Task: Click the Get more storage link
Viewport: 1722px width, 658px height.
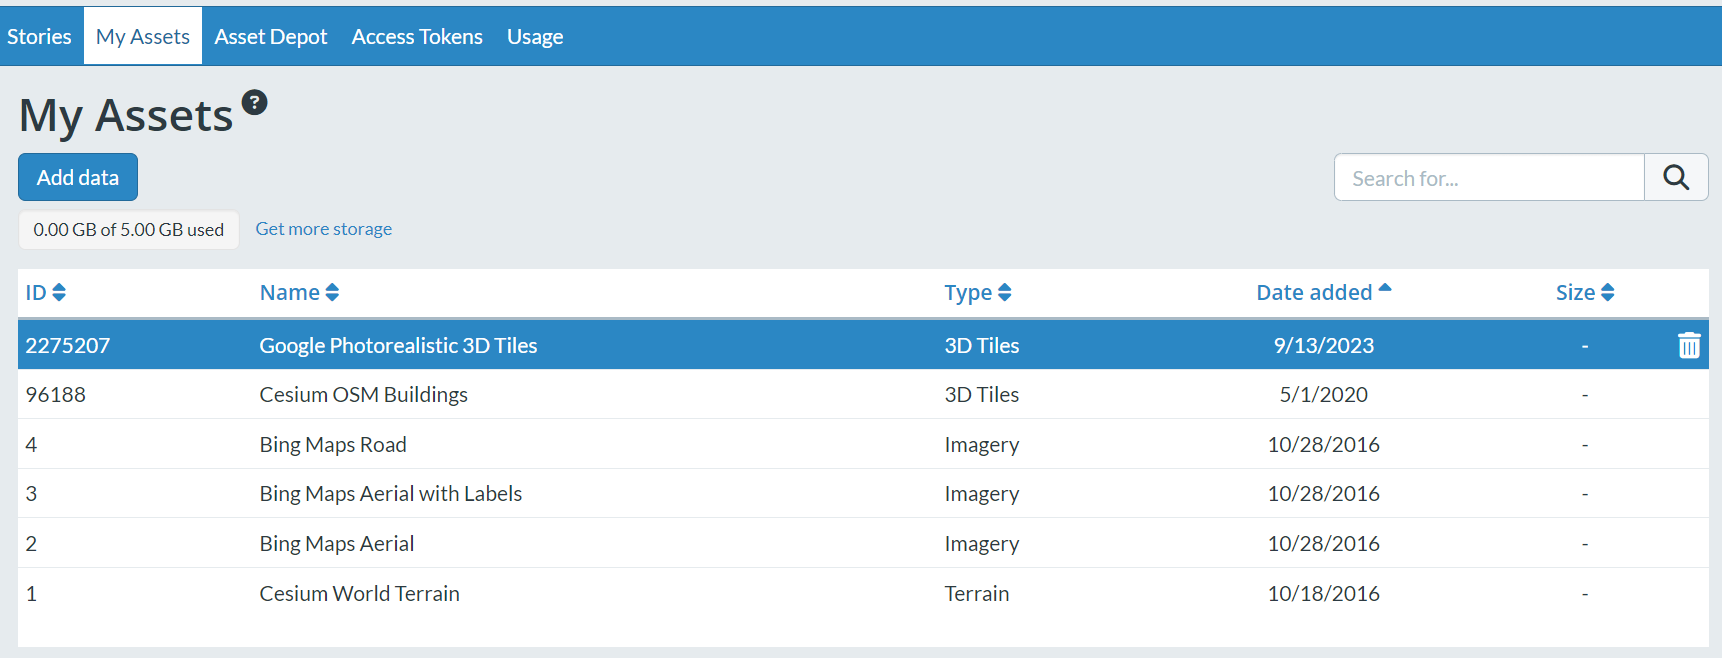Action: (x=323, y=229)
